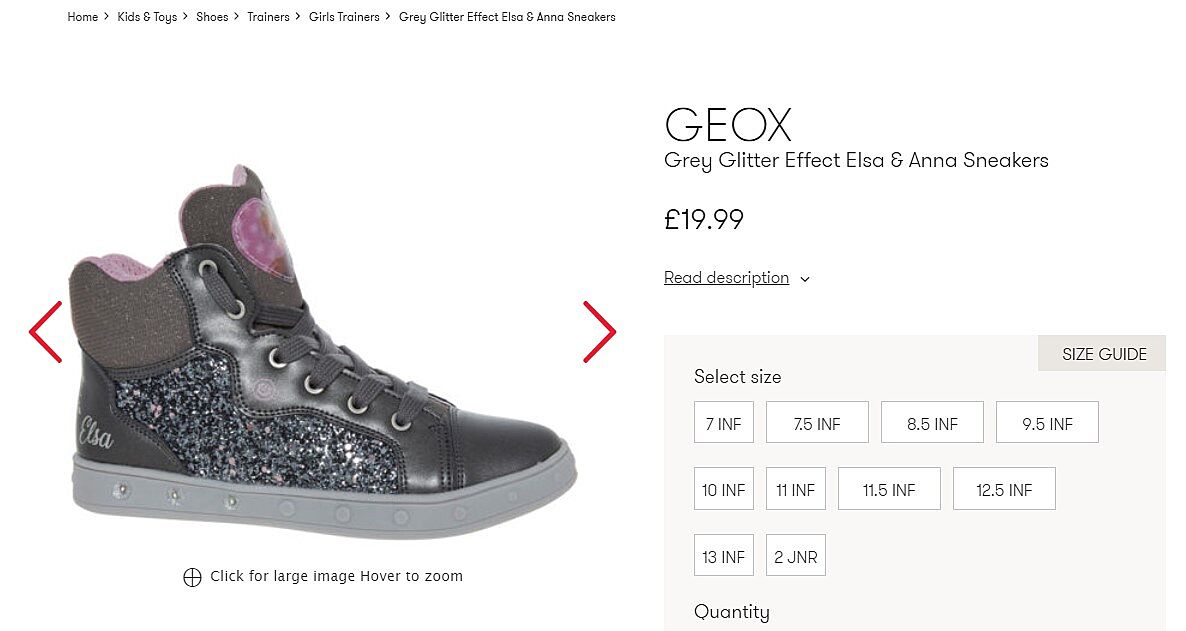The height and width of the screenshot is (631, 1186).
Task: Select size 10 INF
Action: click(x=723, y=490)
